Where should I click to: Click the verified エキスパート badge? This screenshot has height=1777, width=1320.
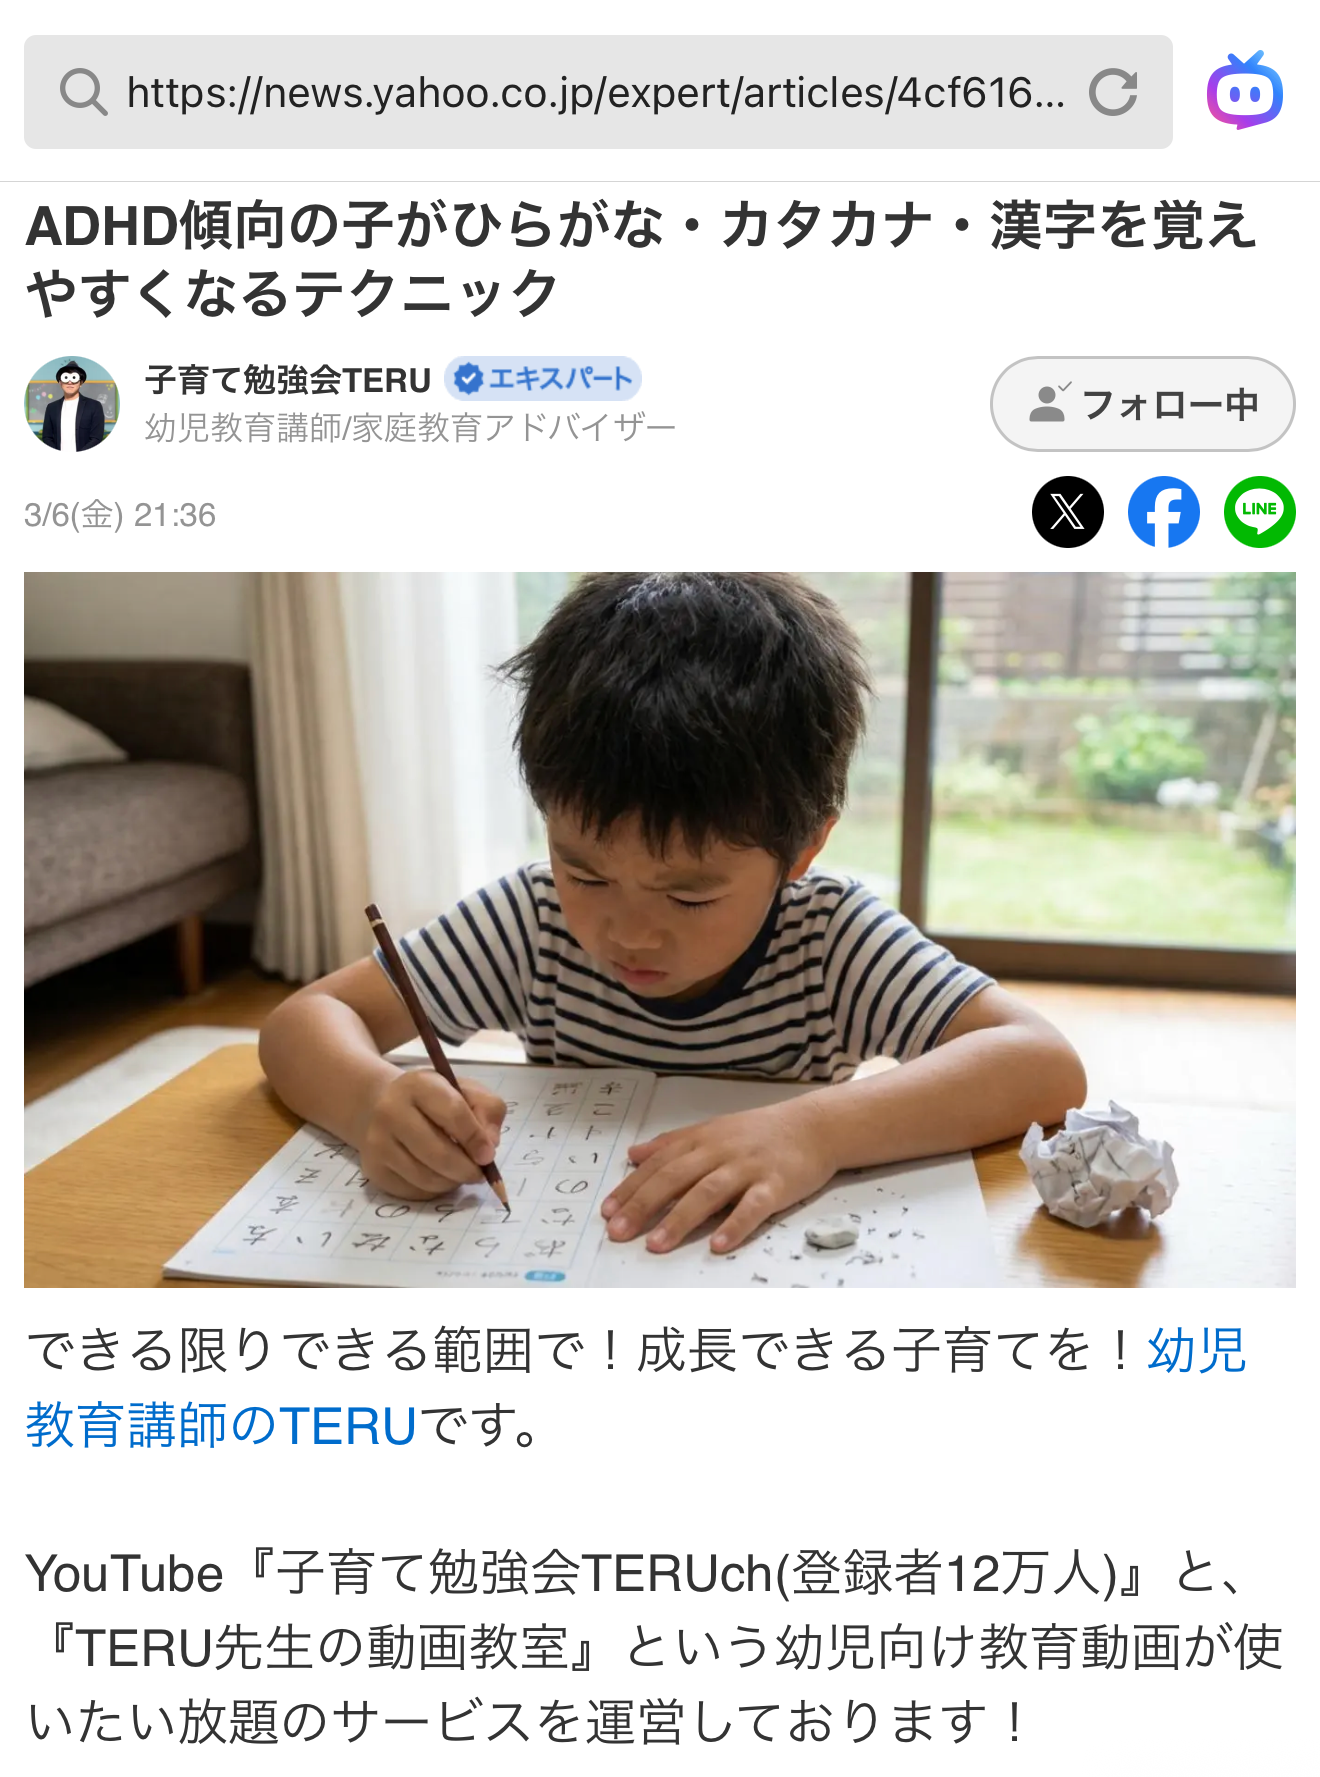[x=543, y=379]
